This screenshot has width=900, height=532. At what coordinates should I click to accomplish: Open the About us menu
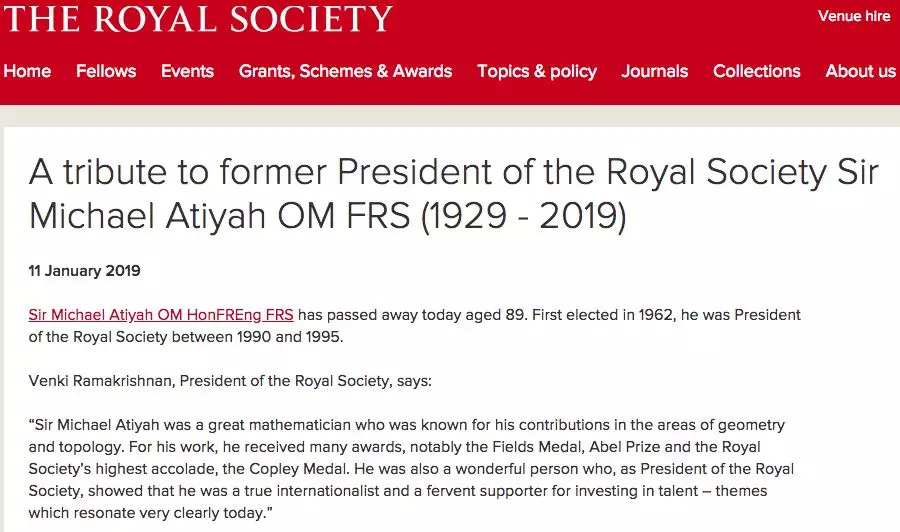pos(860,71)
